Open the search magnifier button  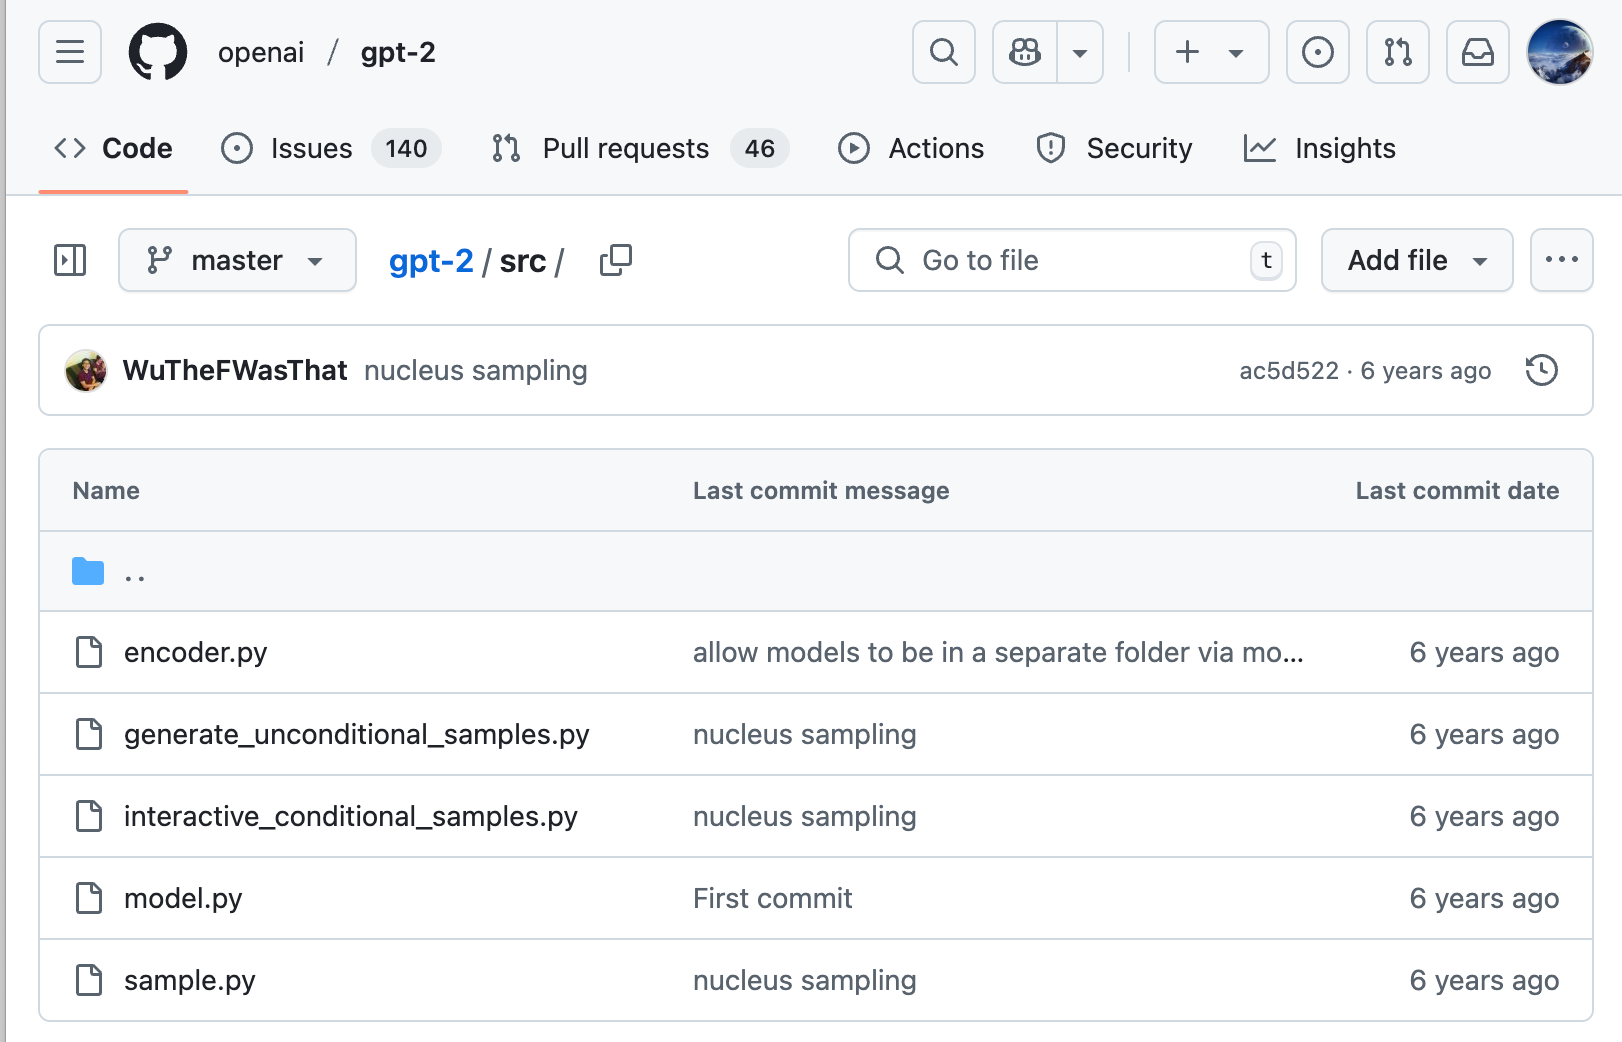[x=943, y=52]
